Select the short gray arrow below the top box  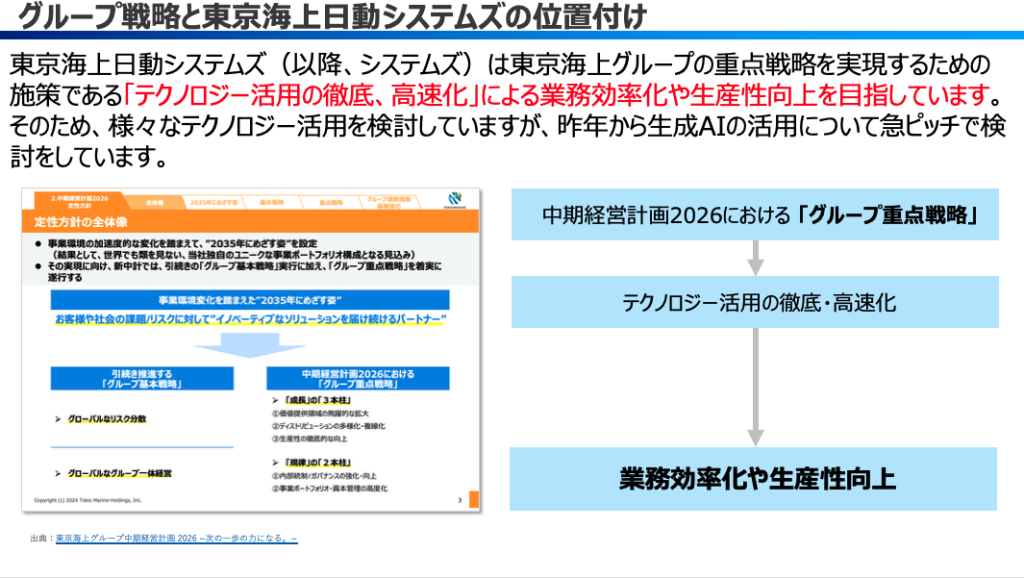[x=755, y=257]
